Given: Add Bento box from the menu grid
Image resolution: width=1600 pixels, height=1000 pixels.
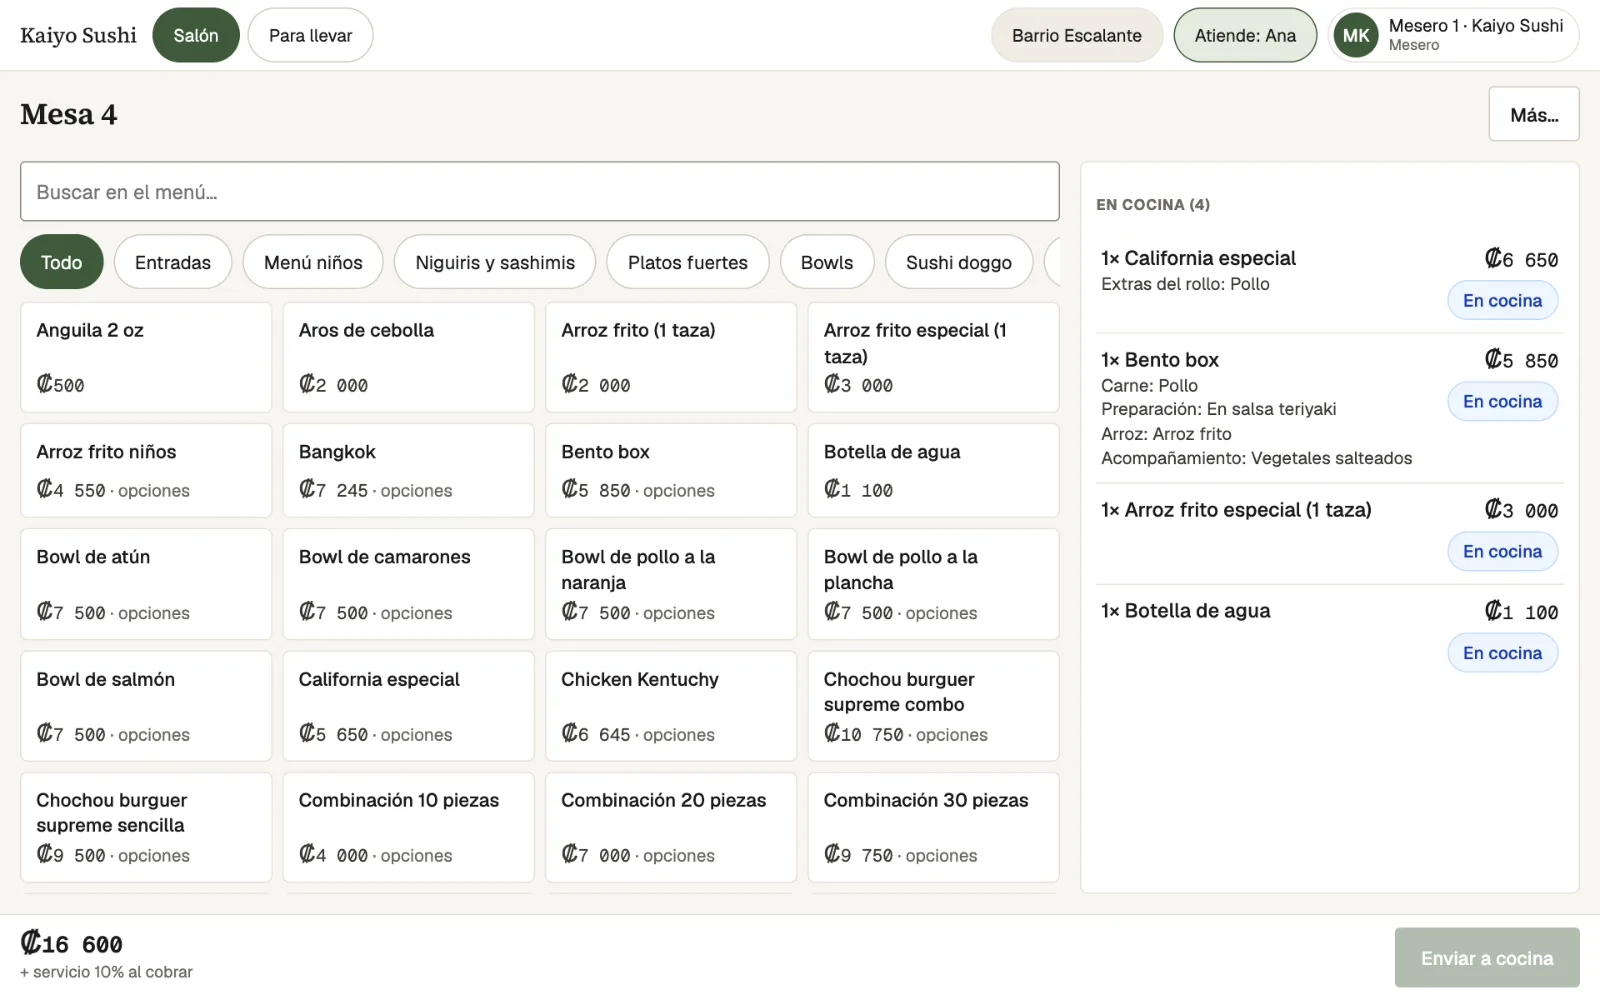Looking at the screenshot, I should click(671, 470).
